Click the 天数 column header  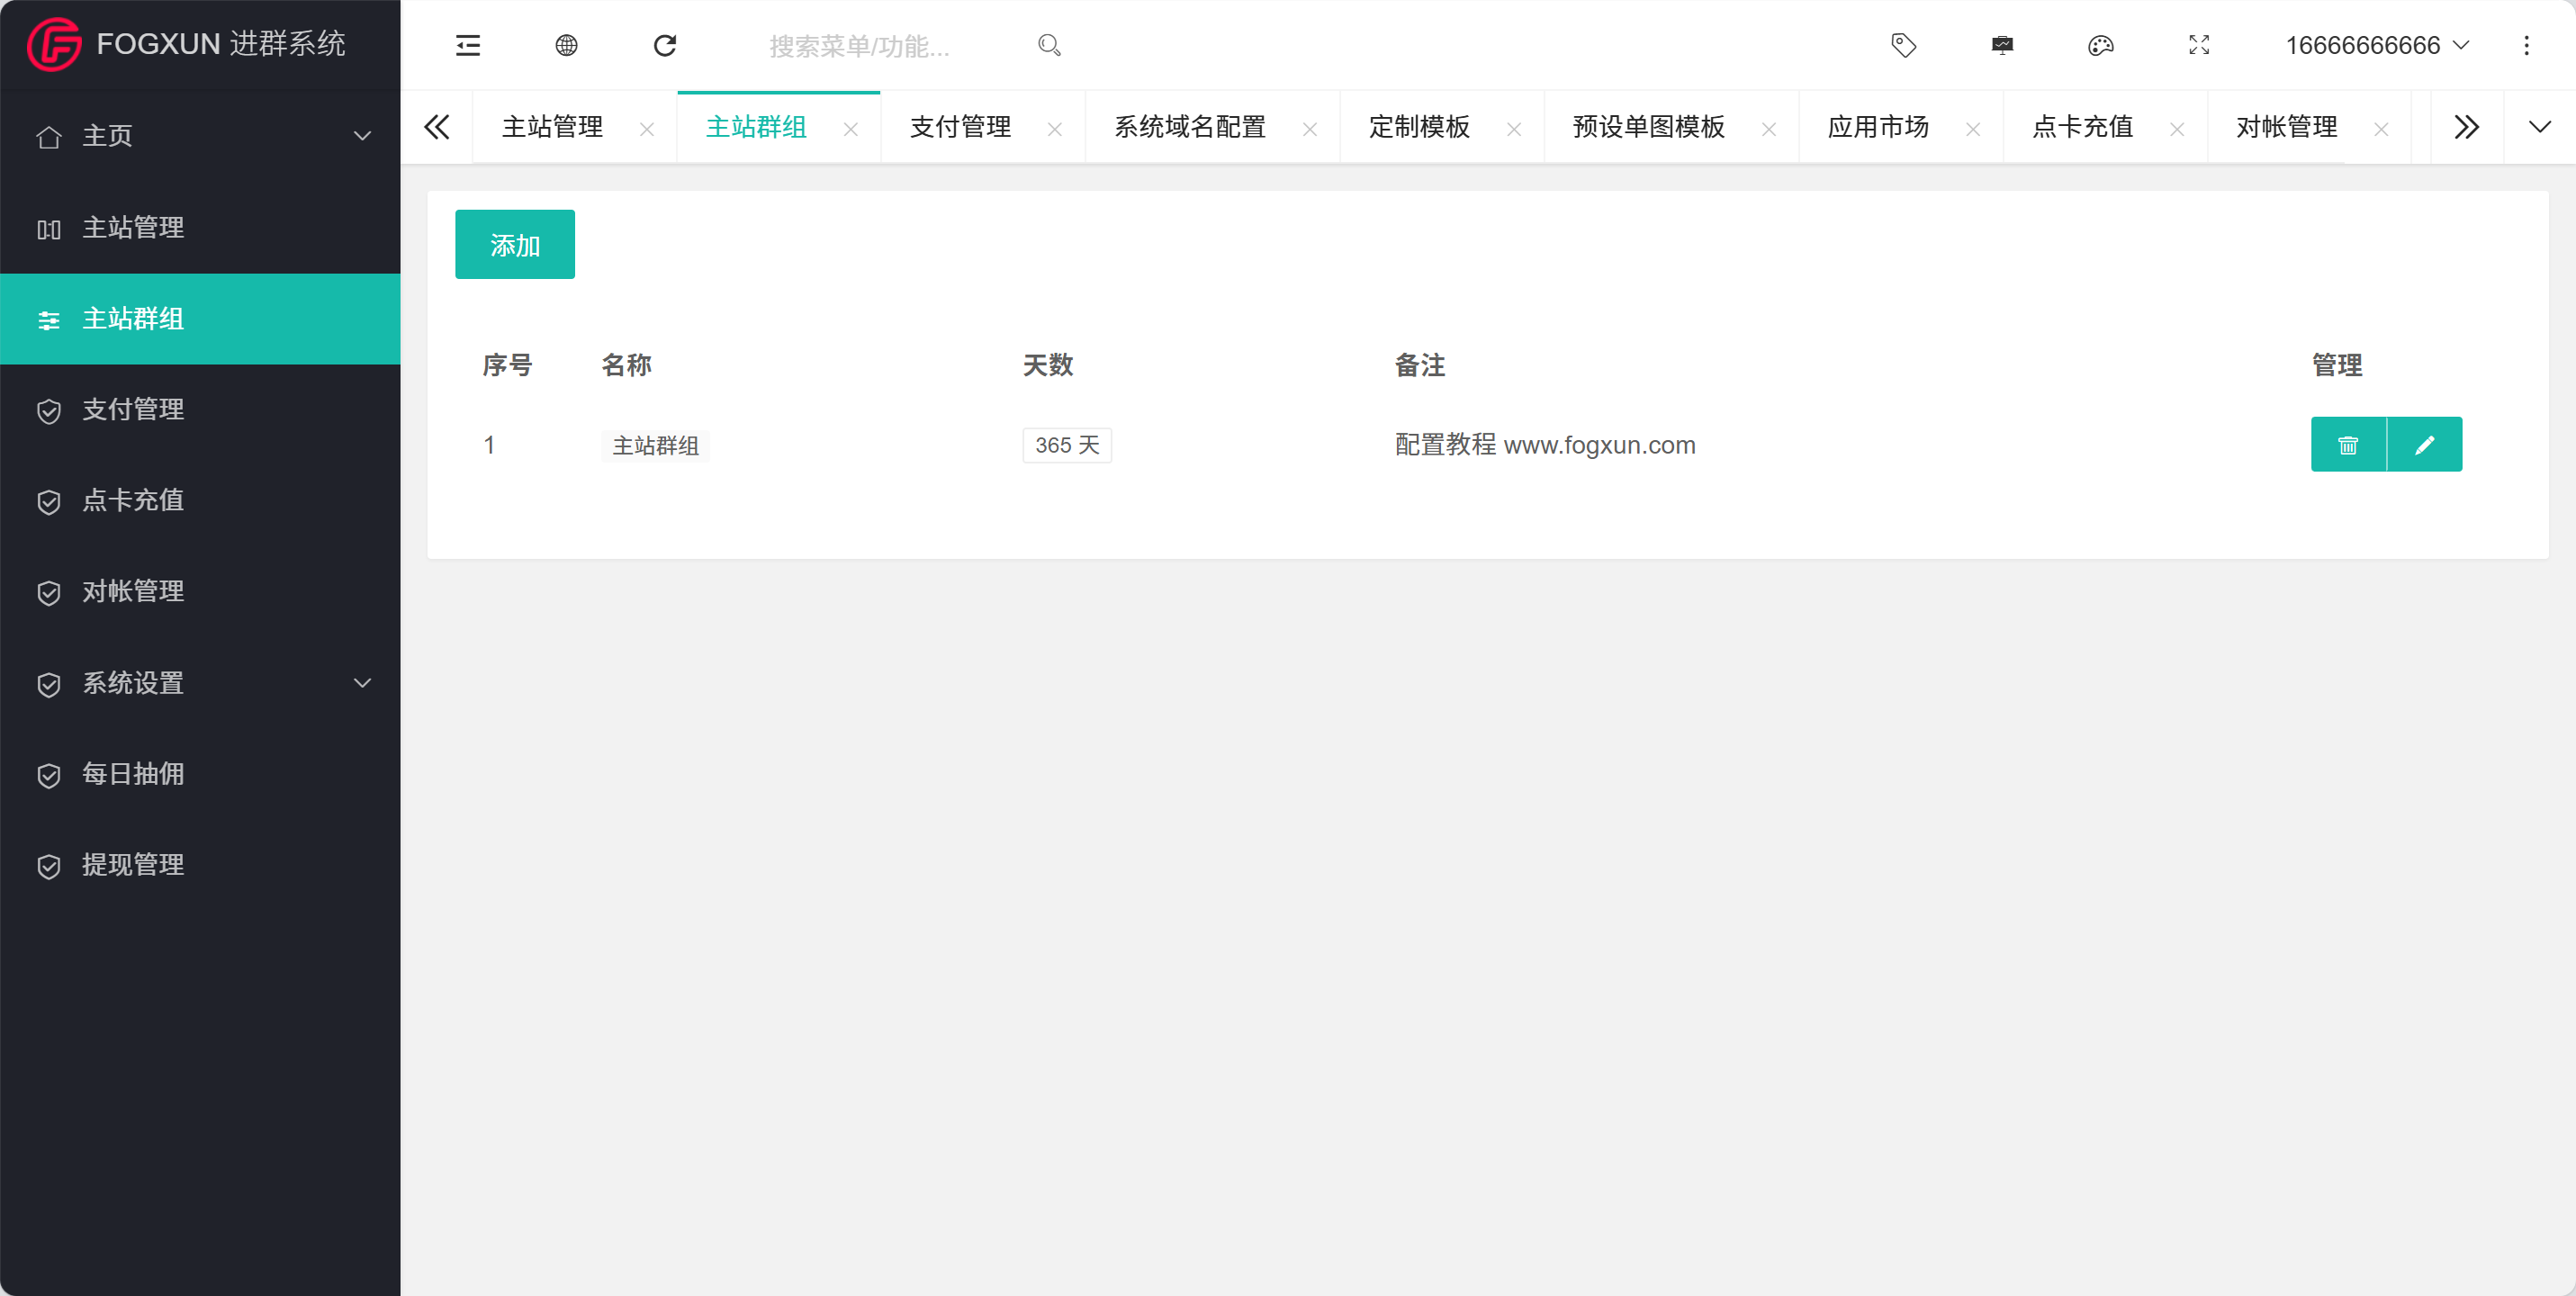1048,365
